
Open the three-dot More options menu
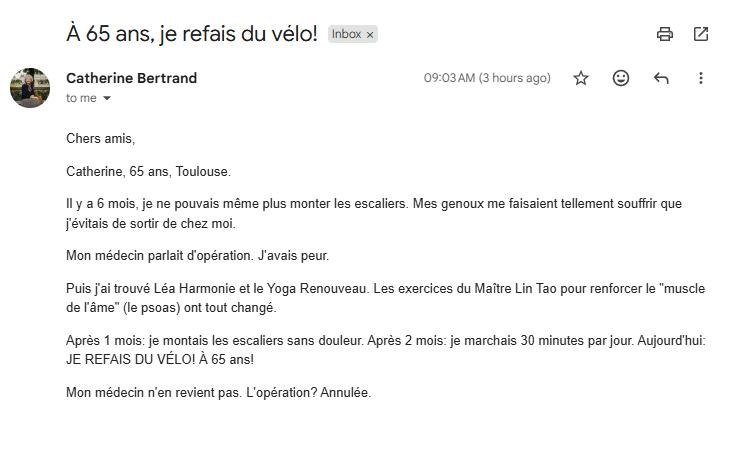point(701,78)
